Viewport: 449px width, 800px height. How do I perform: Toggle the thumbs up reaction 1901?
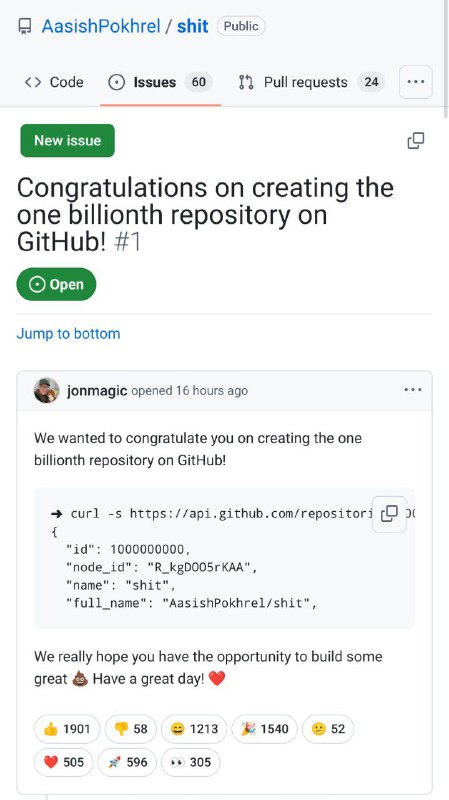(67, 729)
